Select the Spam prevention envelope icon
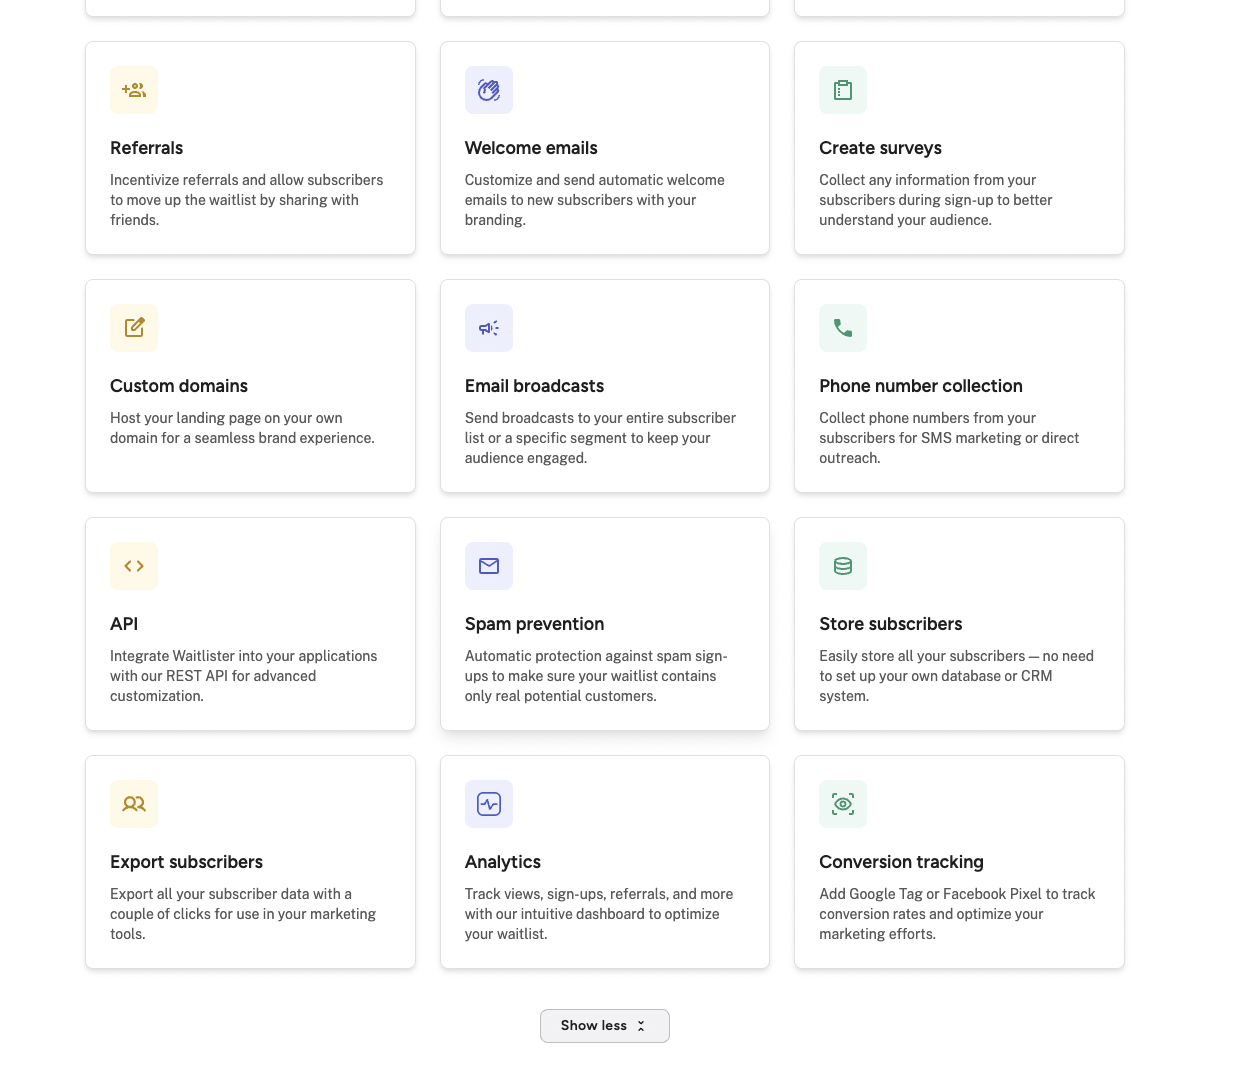The width and height of the screenshot is (1260, 1076). coord(488,566)
